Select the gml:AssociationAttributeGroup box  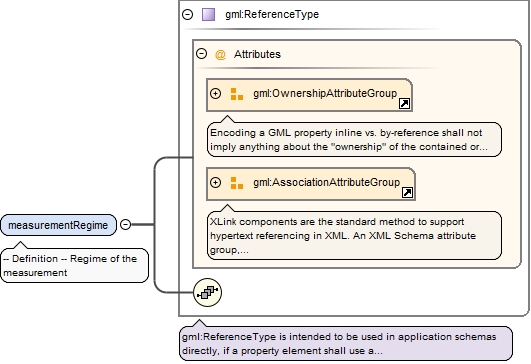(x=311, y=184)
